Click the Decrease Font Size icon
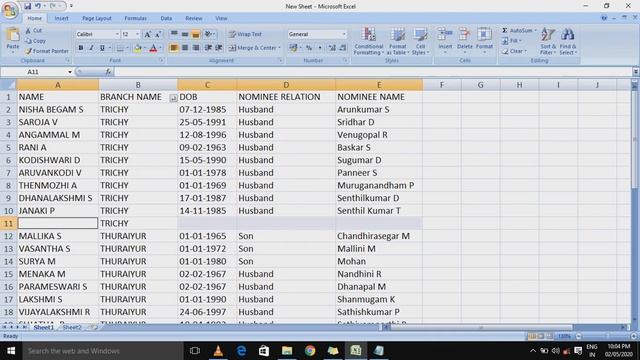The height and width of the screenshot is (360, 640). pos(158,34)
